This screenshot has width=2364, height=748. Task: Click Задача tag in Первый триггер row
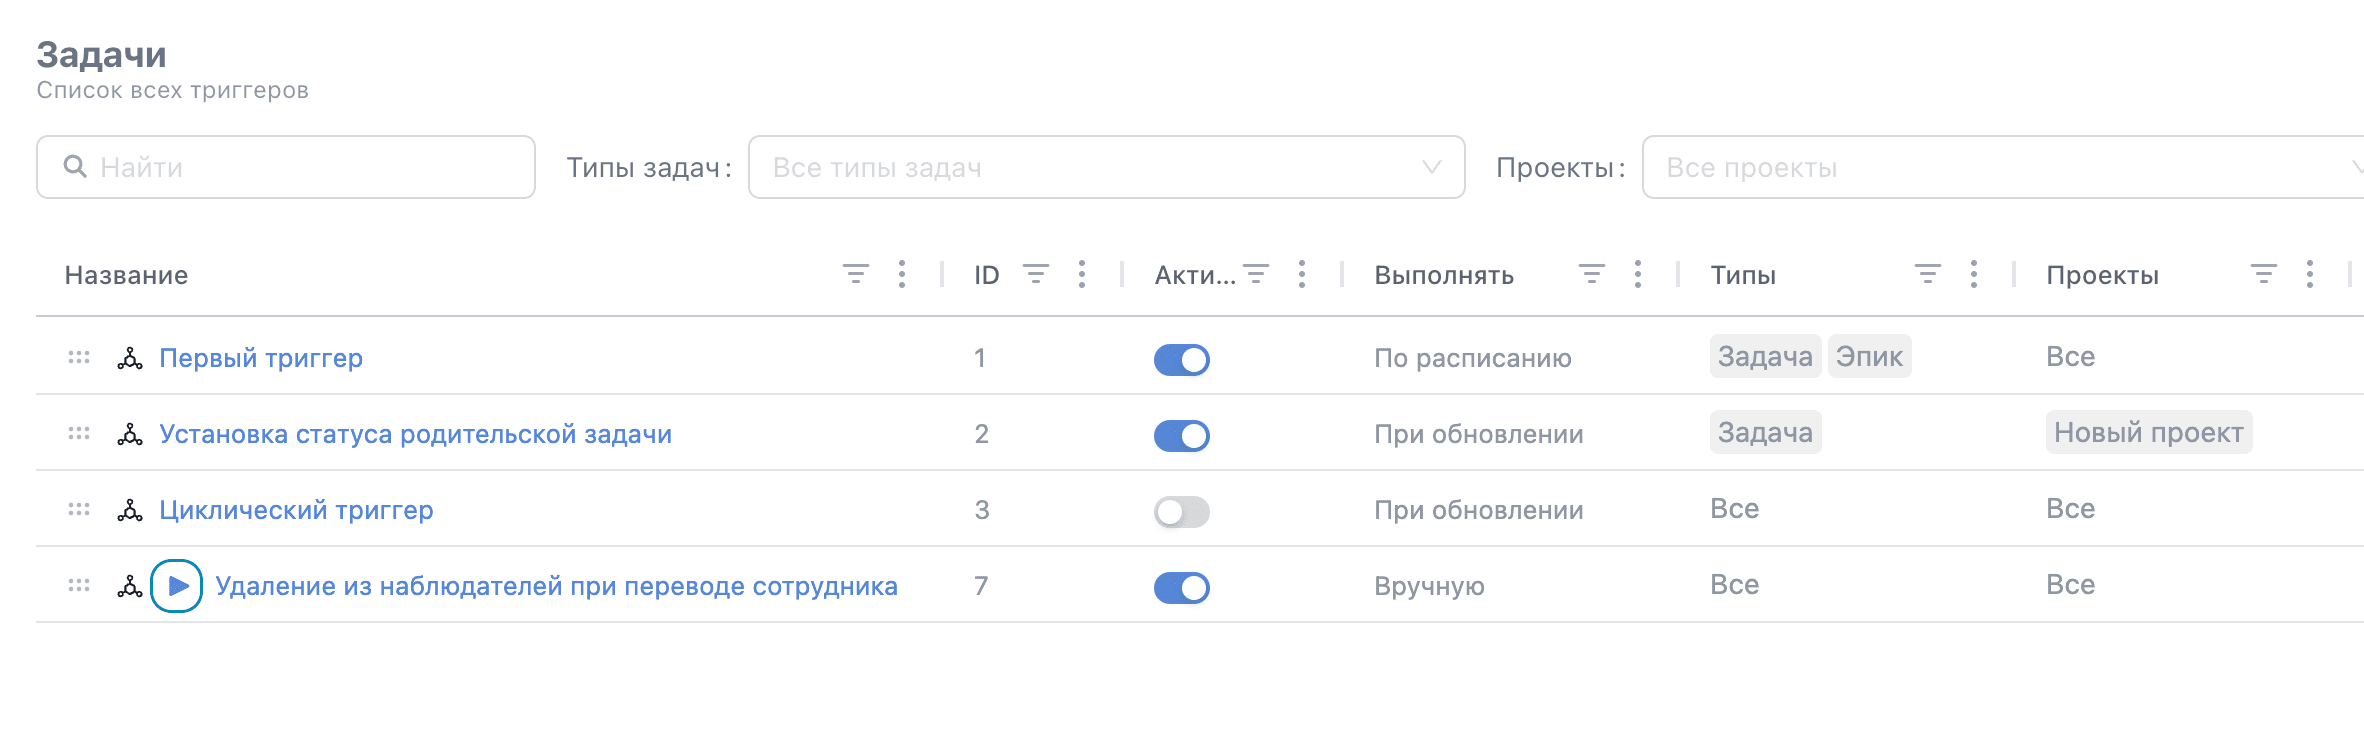point(1765,356)
